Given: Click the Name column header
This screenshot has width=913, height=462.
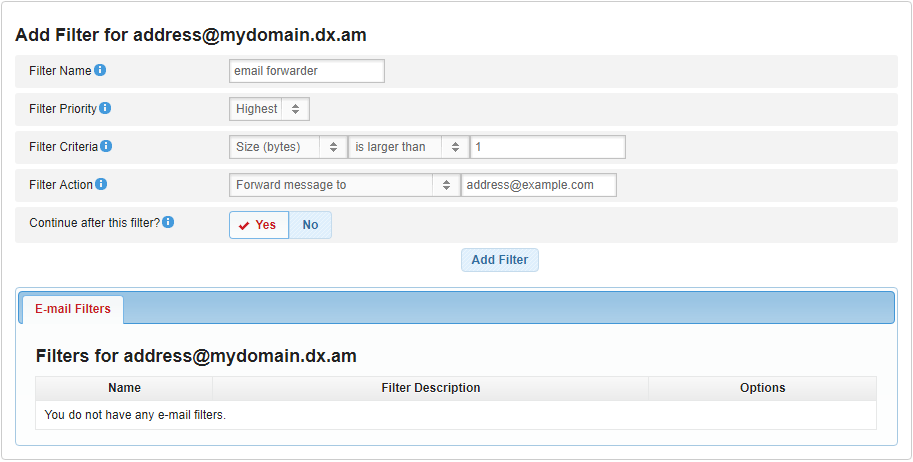Looking at the screenshot, I should pyautogui.click(x=124, y=388).
